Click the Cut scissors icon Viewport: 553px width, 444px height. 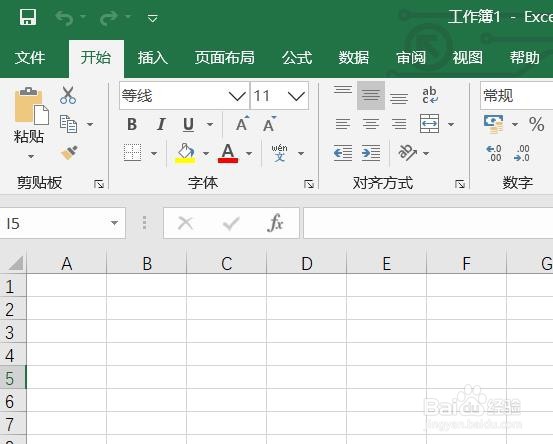point(68,95)
